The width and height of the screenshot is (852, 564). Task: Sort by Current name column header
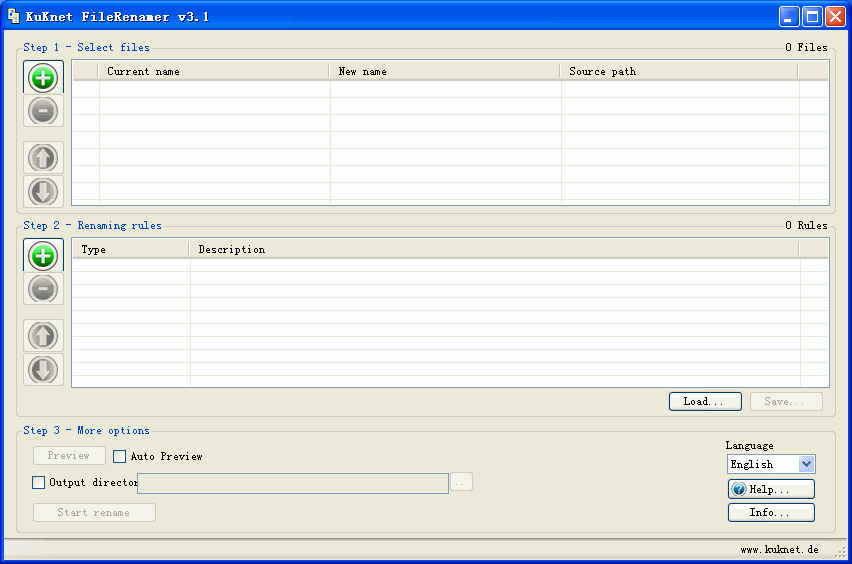click(213, 71)
